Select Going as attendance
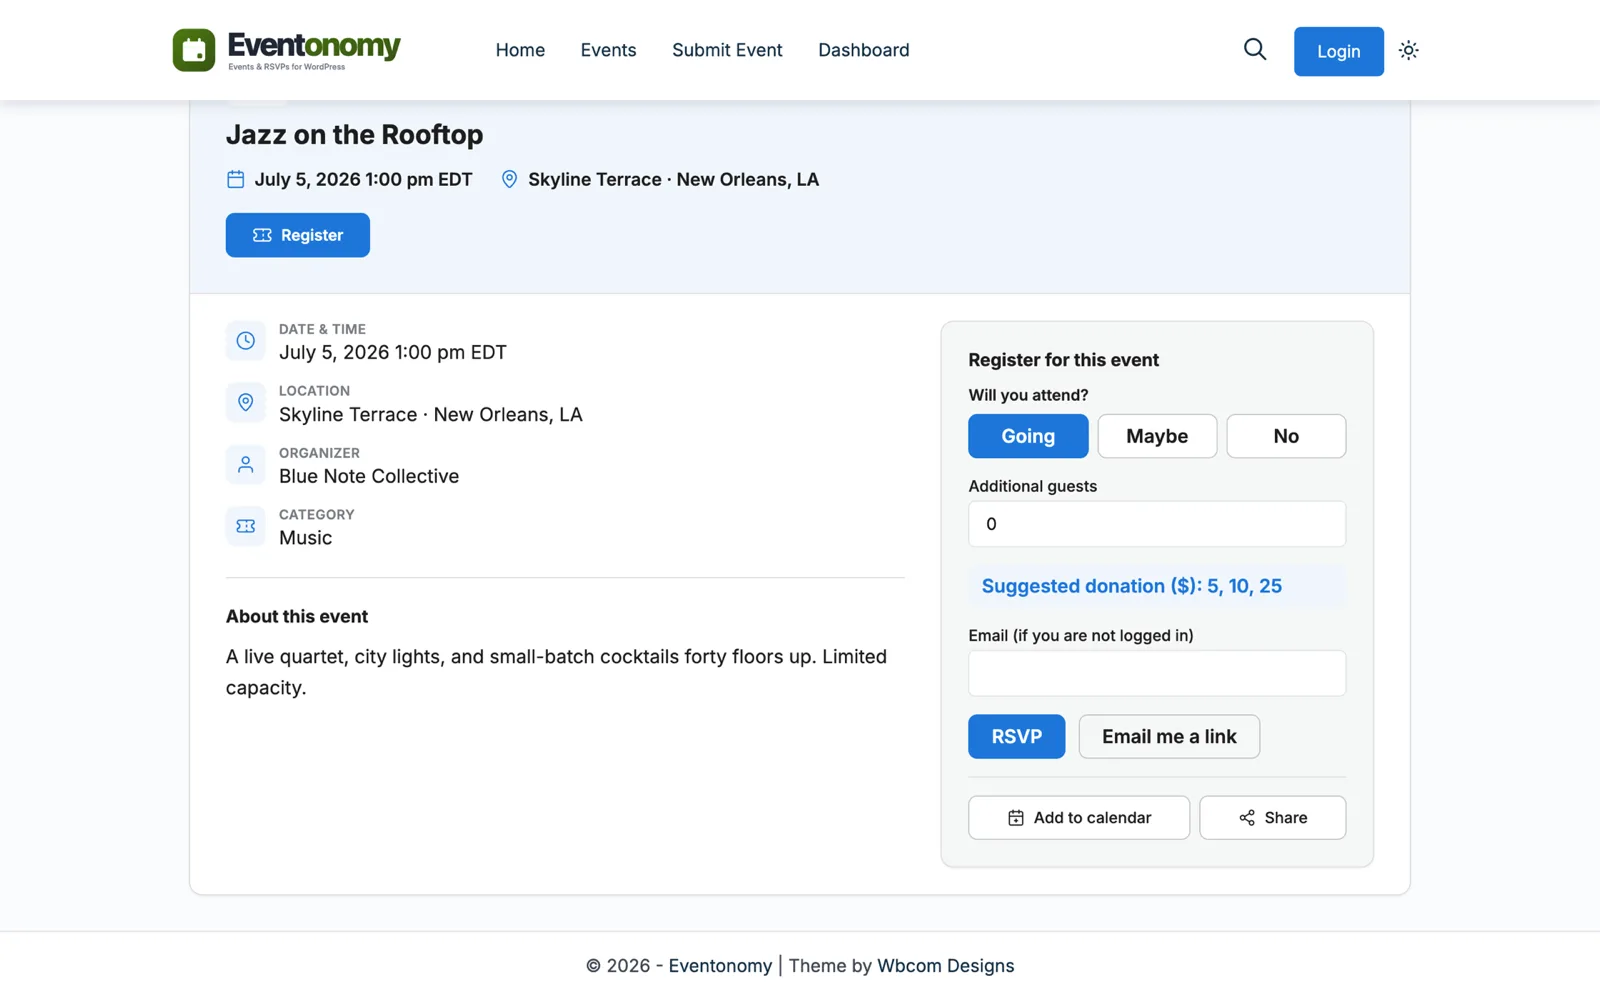Image resolution: width=1600 pixels, height=1000 pixels. pyautogui.click(x=1028, y=436)
